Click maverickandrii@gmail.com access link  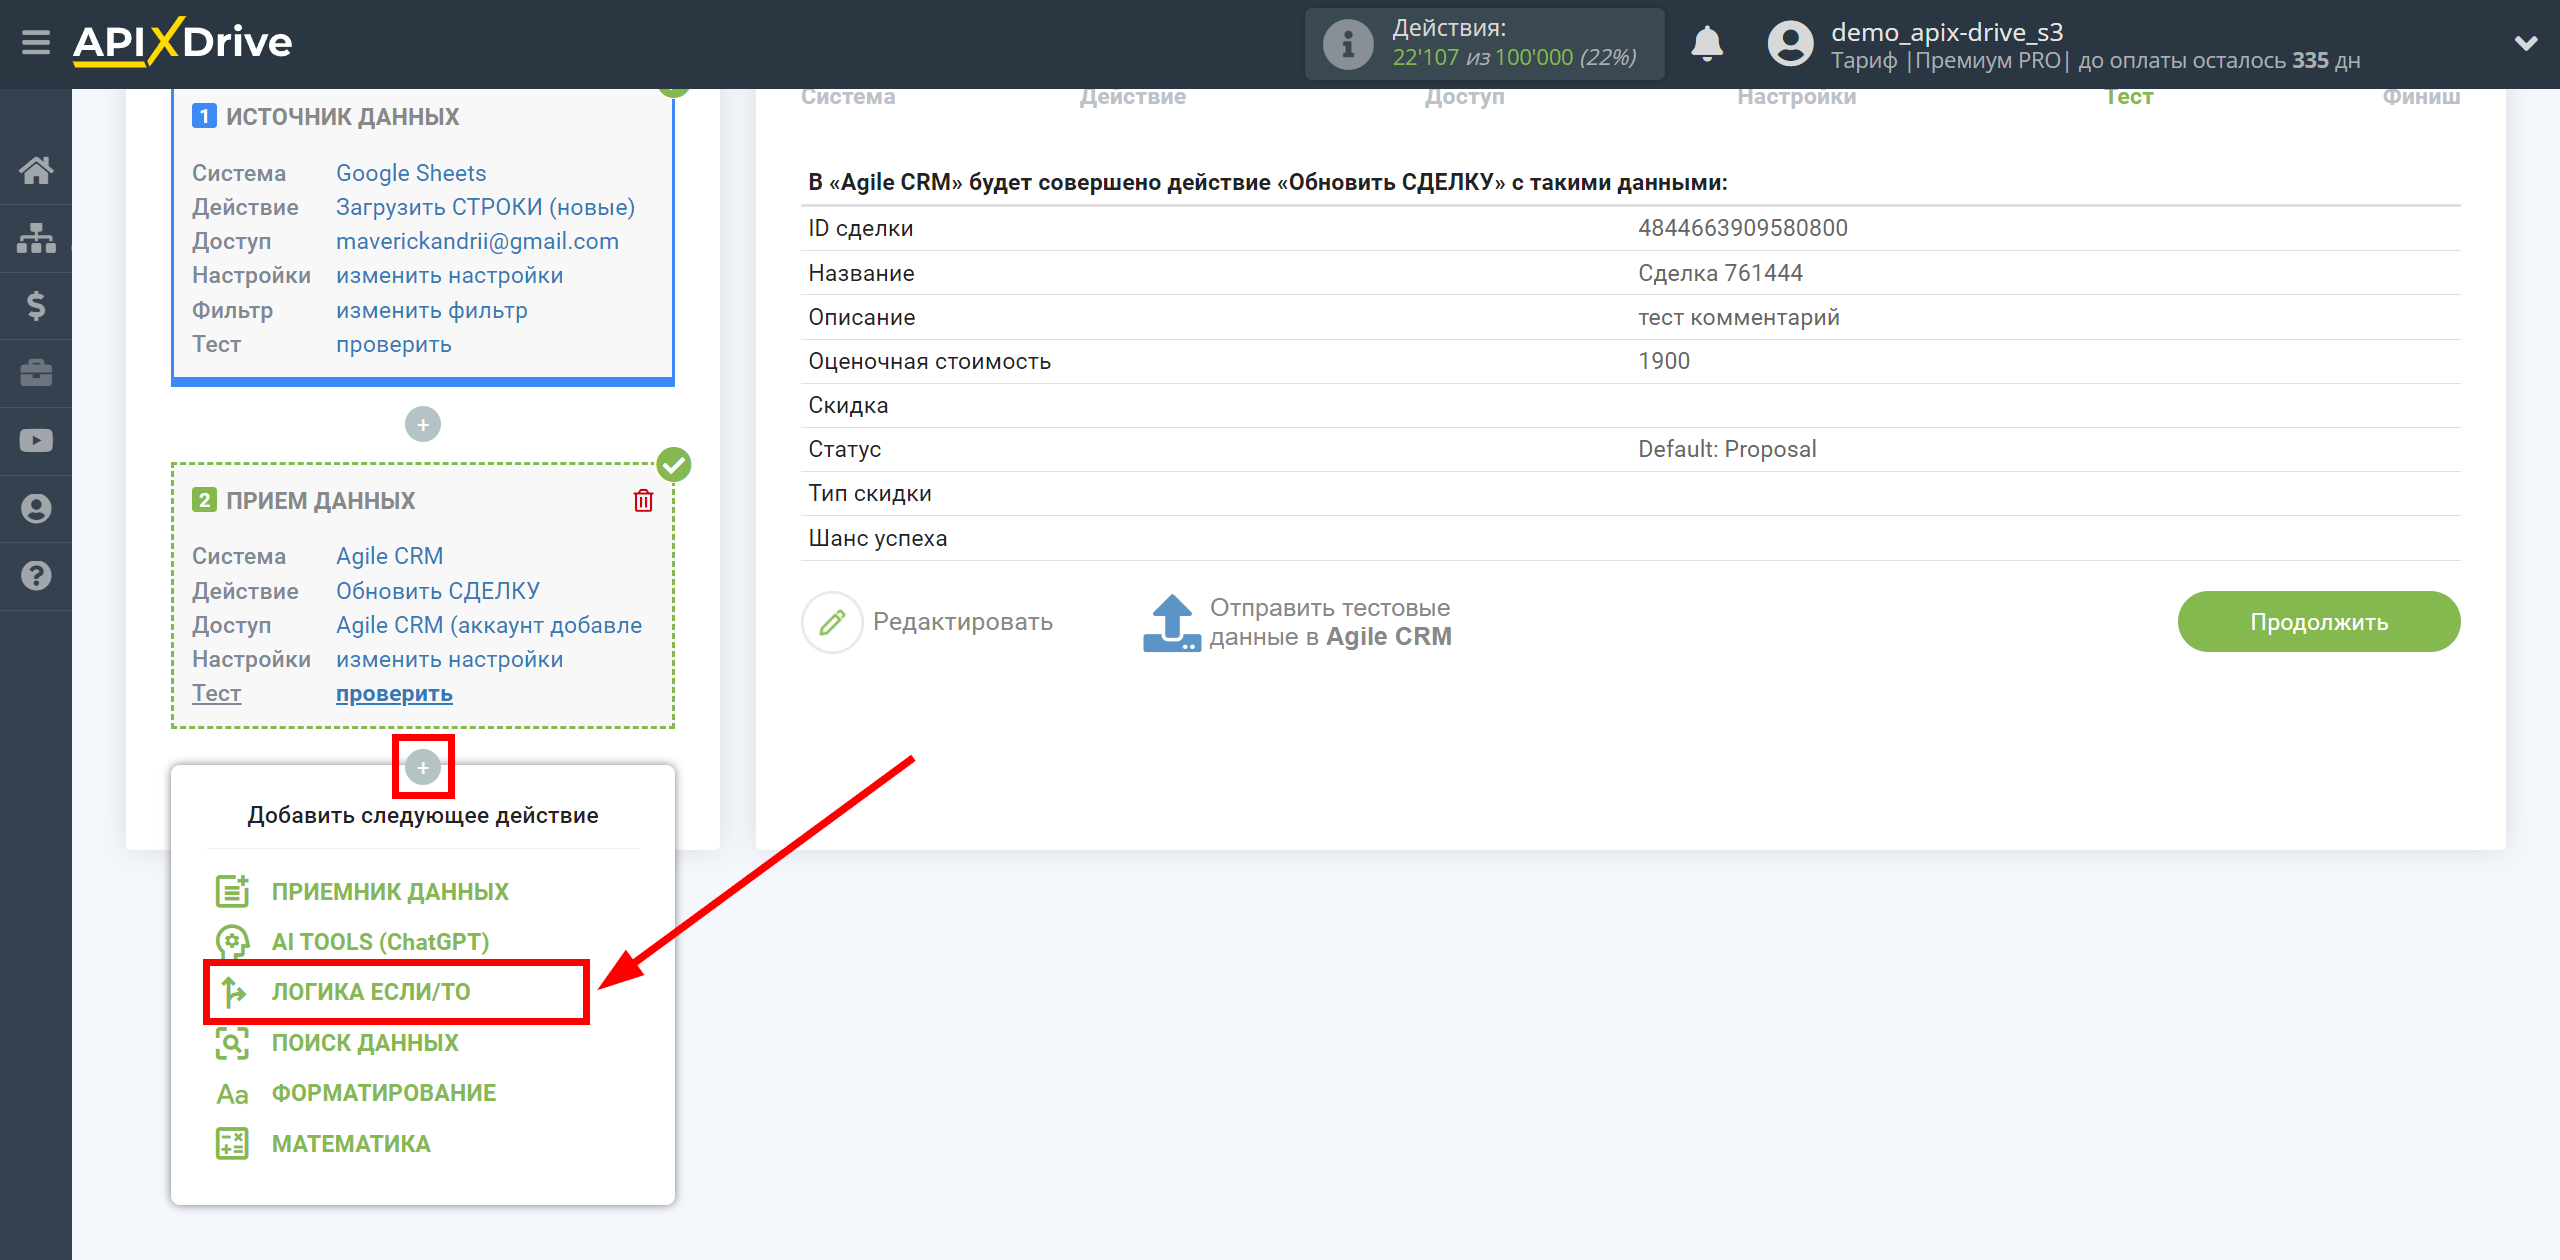click(x=477, y=241)
